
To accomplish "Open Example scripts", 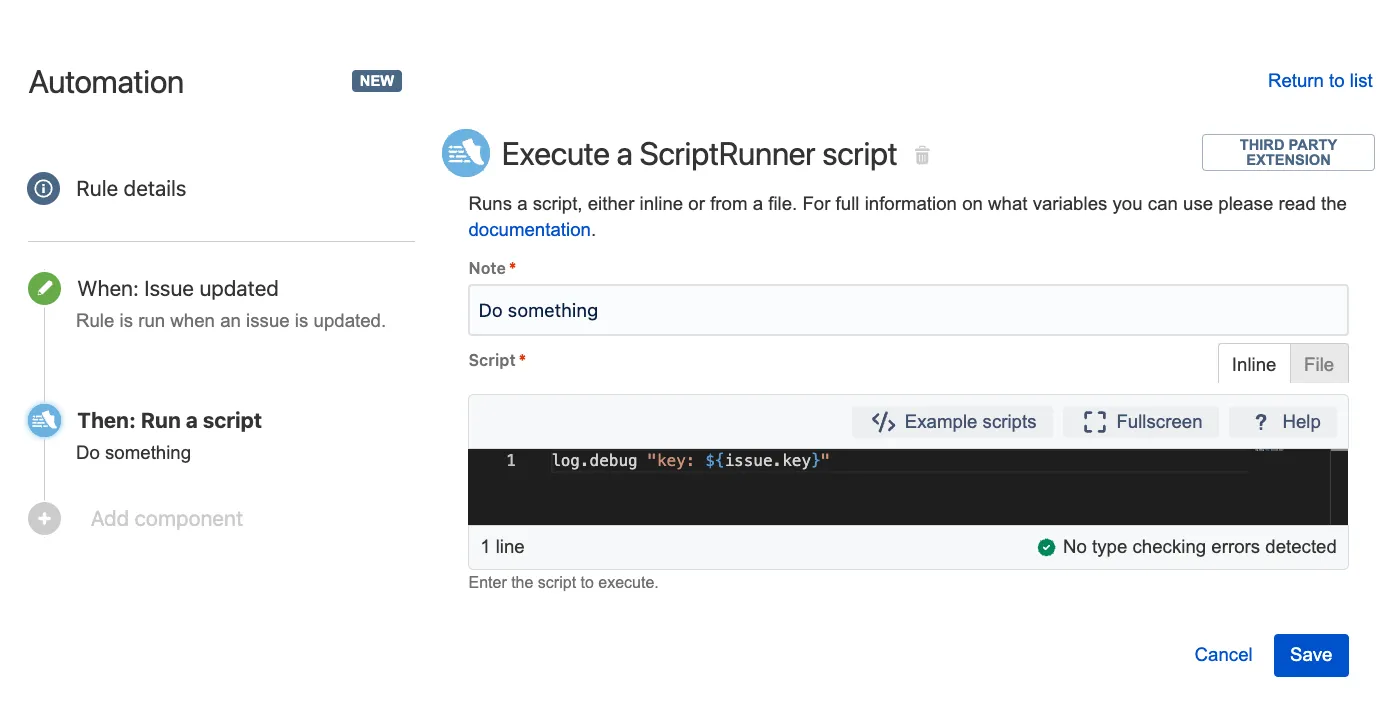I will (x=953, y=422).
